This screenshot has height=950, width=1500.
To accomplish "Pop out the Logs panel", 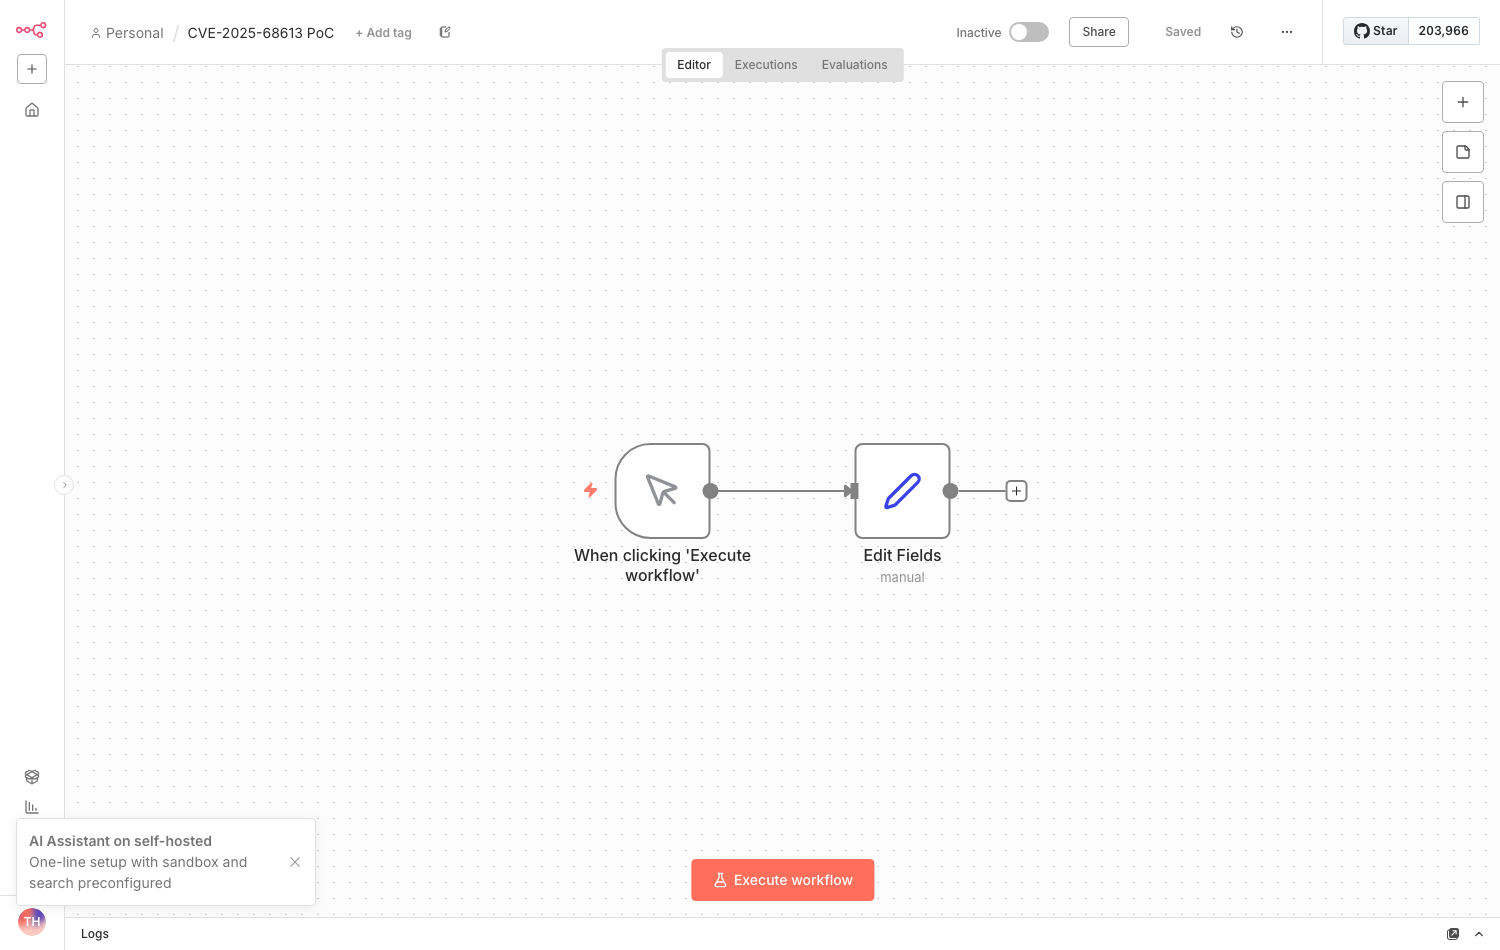I will (1453, 934).
